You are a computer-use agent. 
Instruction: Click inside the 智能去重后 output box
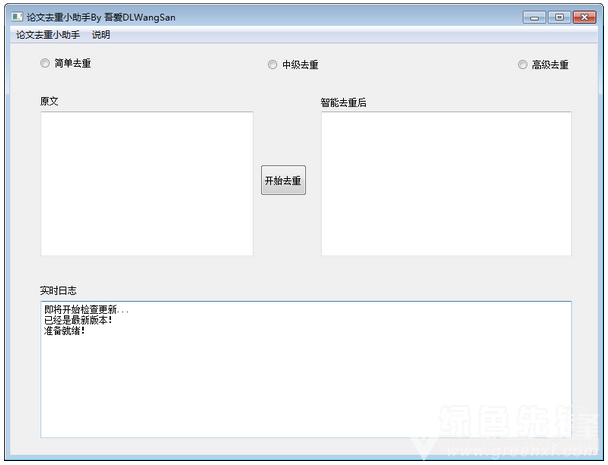point(446,183)
